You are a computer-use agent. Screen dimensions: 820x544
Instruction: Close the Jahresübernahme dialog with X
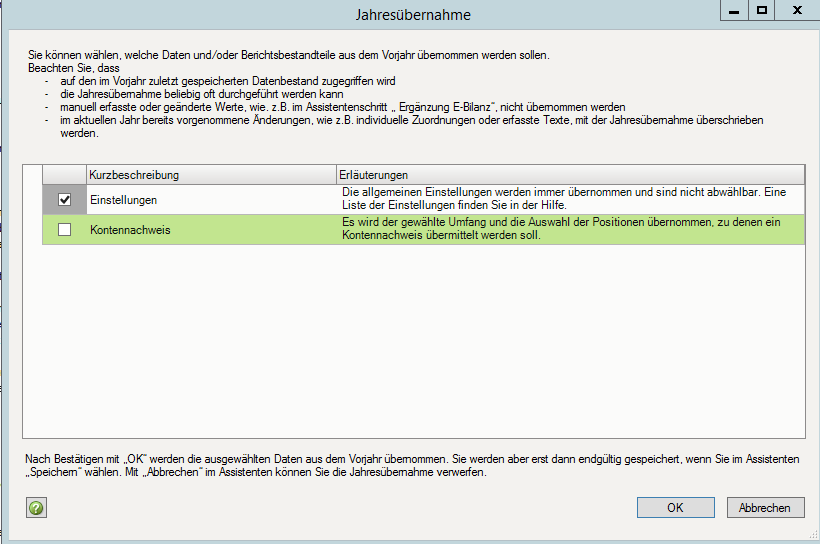point(798,11)
